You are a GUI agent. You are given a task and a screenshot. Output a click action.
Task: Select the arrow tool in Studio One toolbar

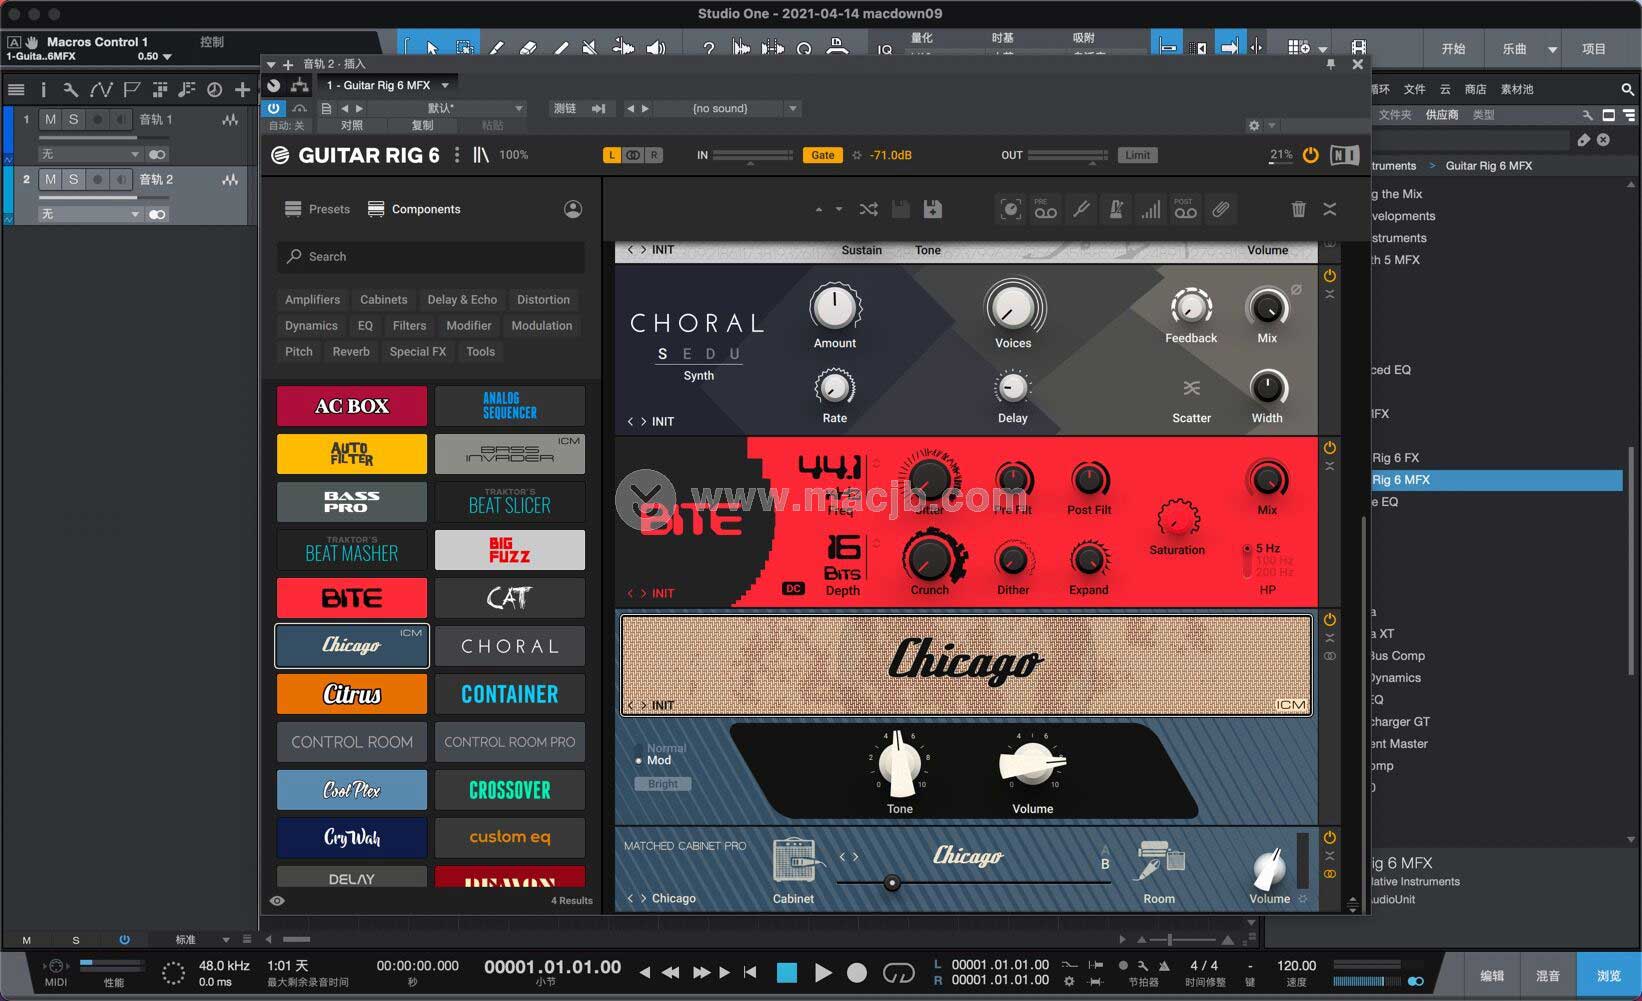[432, 47]
